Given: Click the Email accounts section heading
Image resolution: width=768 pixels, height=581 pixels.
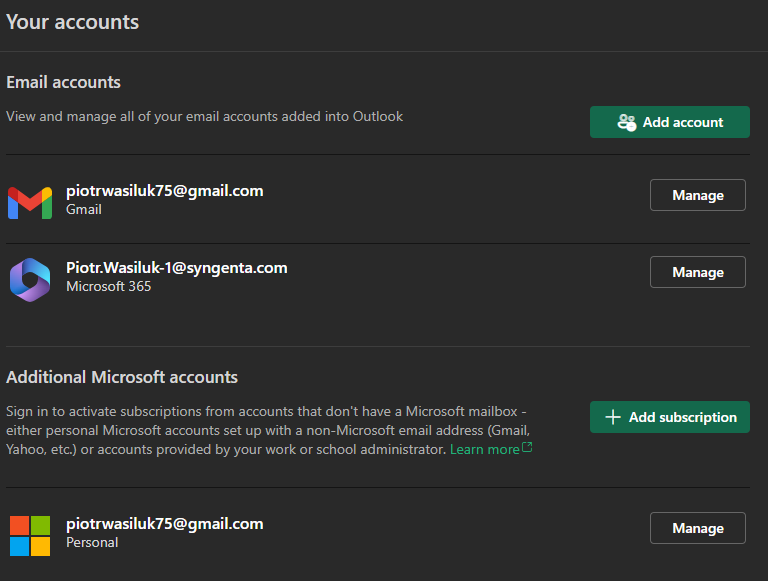Looking at the screenshot, I should coord(63,82).
